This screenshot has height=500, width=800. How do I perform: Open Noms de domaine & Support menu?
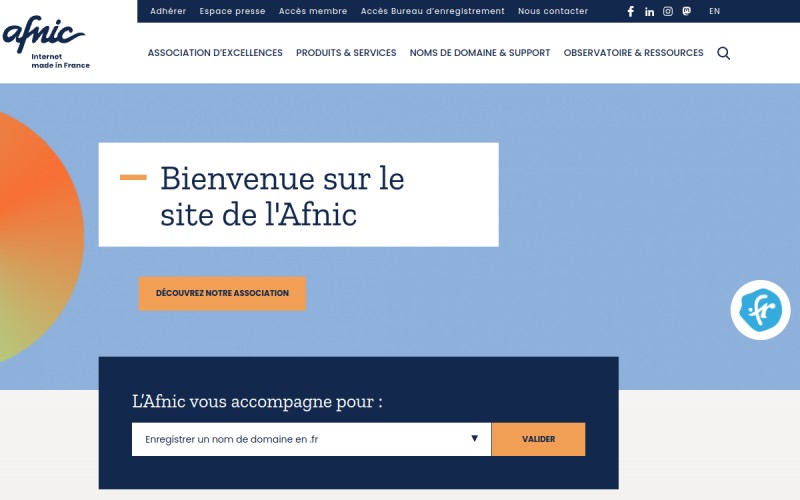tap(480, 53)
